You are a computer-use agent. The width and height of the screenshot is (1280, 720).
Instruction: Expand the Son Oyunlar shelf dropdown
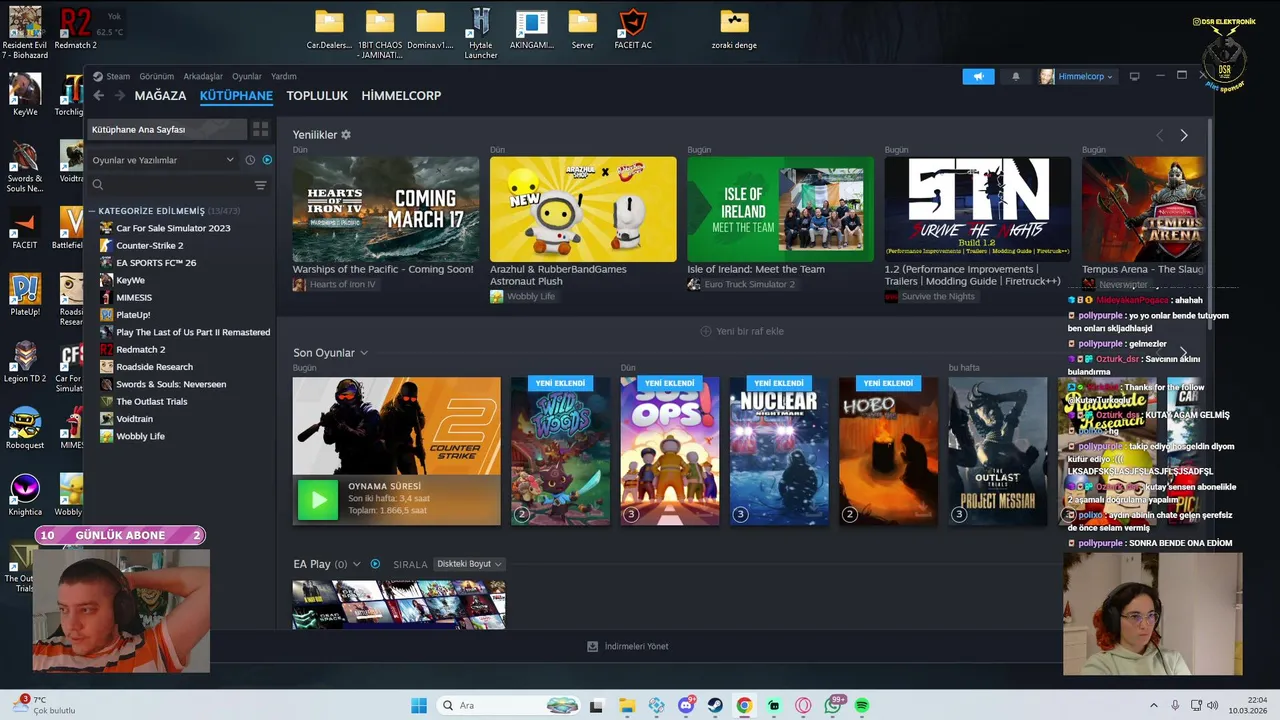pyautogui.click(x=364, y=353)
